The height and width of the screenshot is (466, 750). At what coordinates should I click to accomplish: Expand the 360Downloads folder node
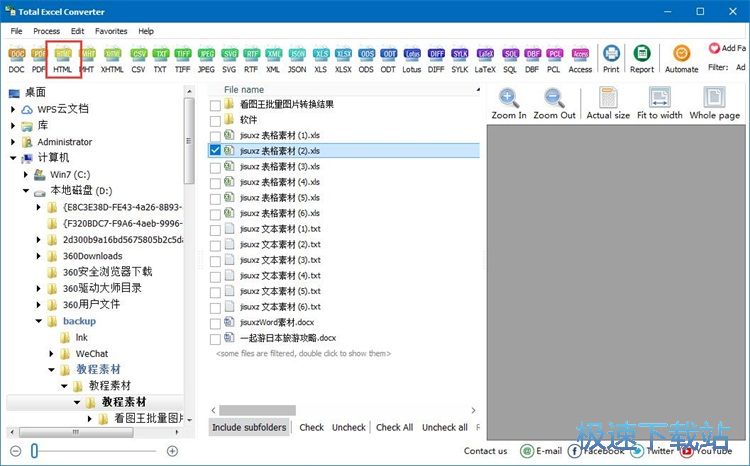[38, 256]
